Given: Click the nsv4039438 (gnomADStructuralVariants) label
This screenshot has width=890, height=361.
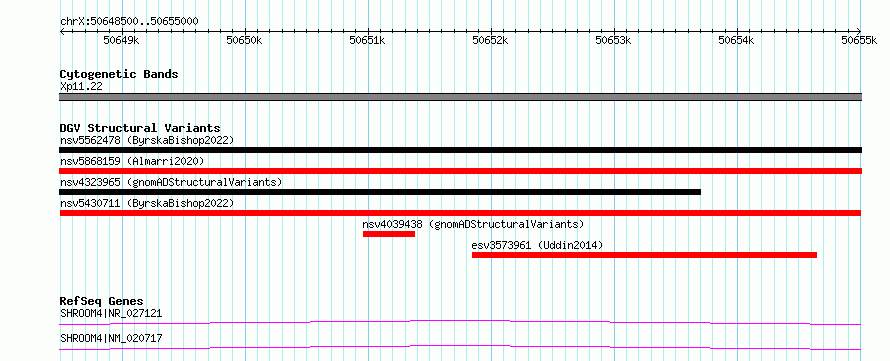Looking at the screenshot, I should pos(473,224).
